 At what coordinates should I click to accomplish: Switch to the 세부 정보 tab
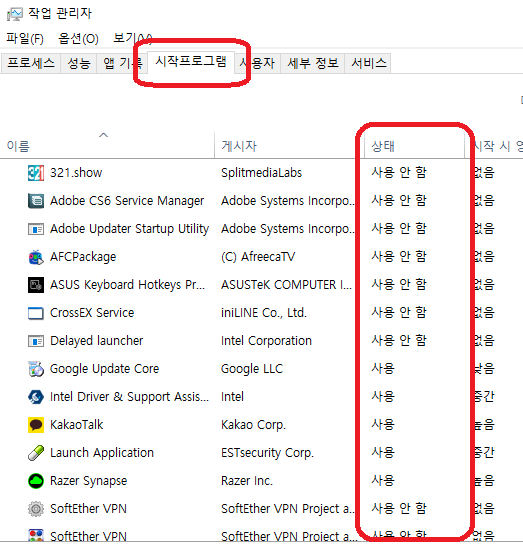(x=313, y=63)
